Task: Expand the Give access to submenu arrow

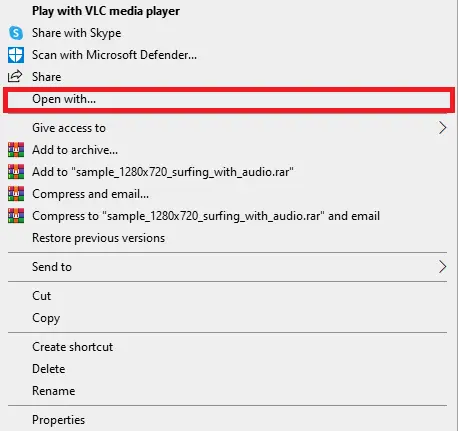Action: [x=442, y=128]
